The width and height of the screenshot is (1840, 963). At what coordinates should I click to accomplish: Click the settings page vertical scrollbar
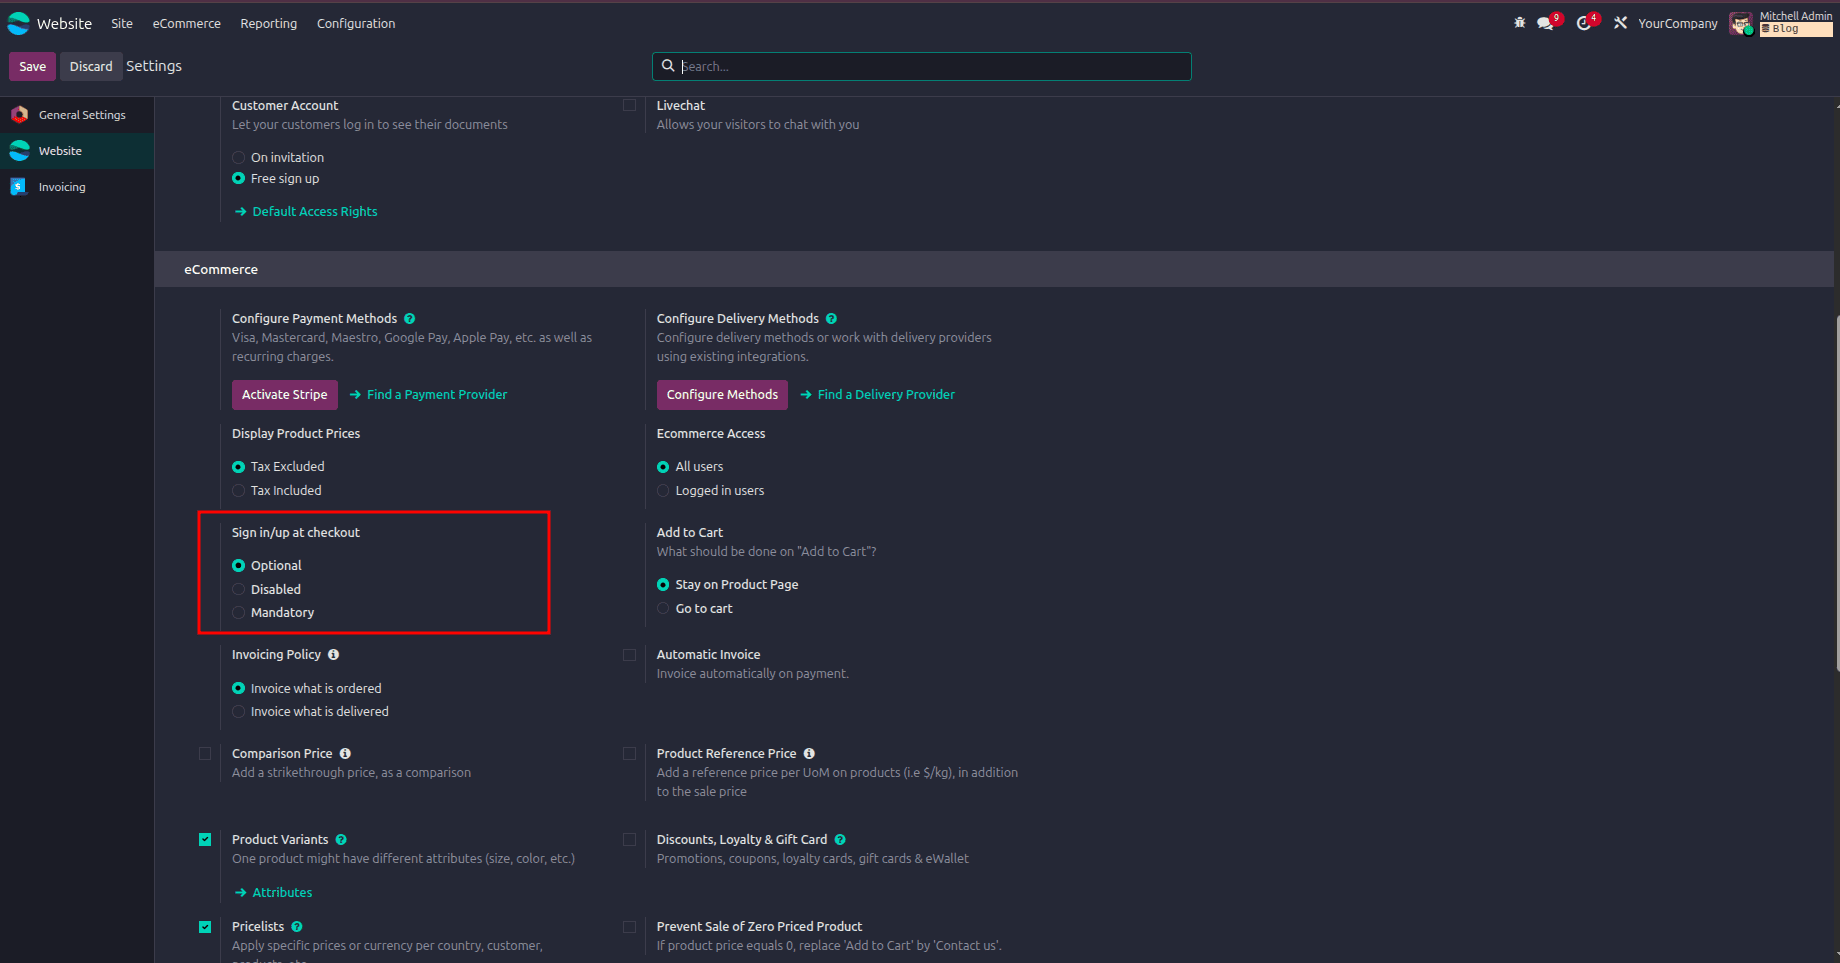click(1837, 493)
